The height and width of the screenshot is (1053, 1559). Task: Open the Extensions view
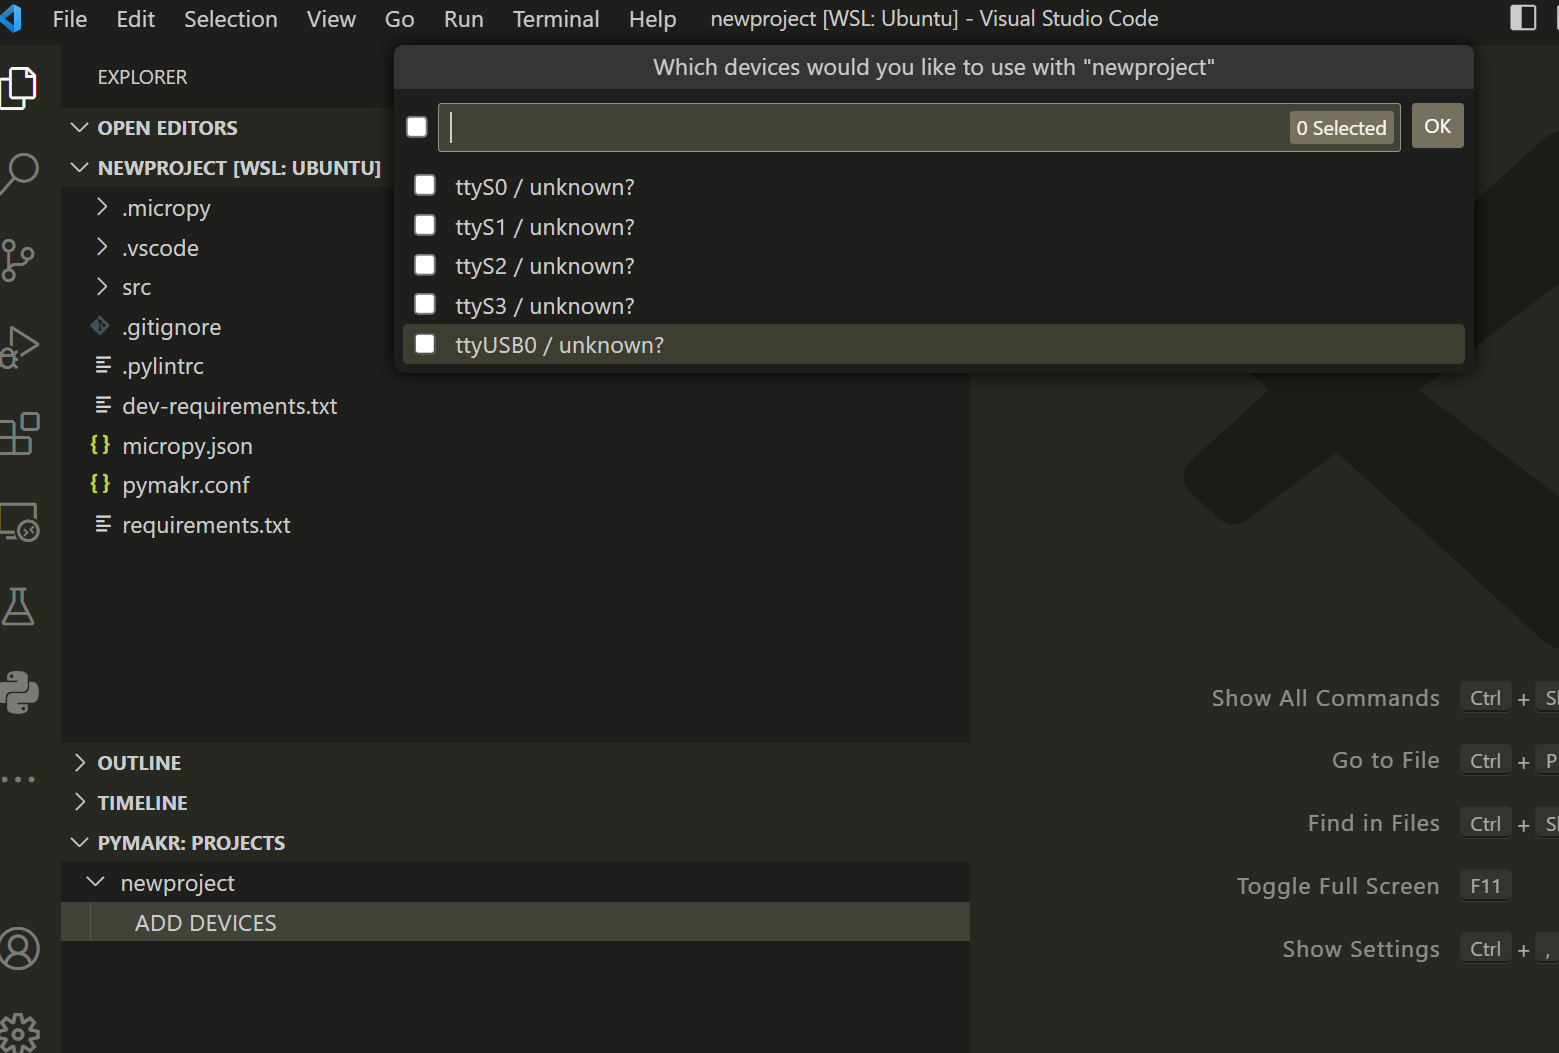coord(18,434)
